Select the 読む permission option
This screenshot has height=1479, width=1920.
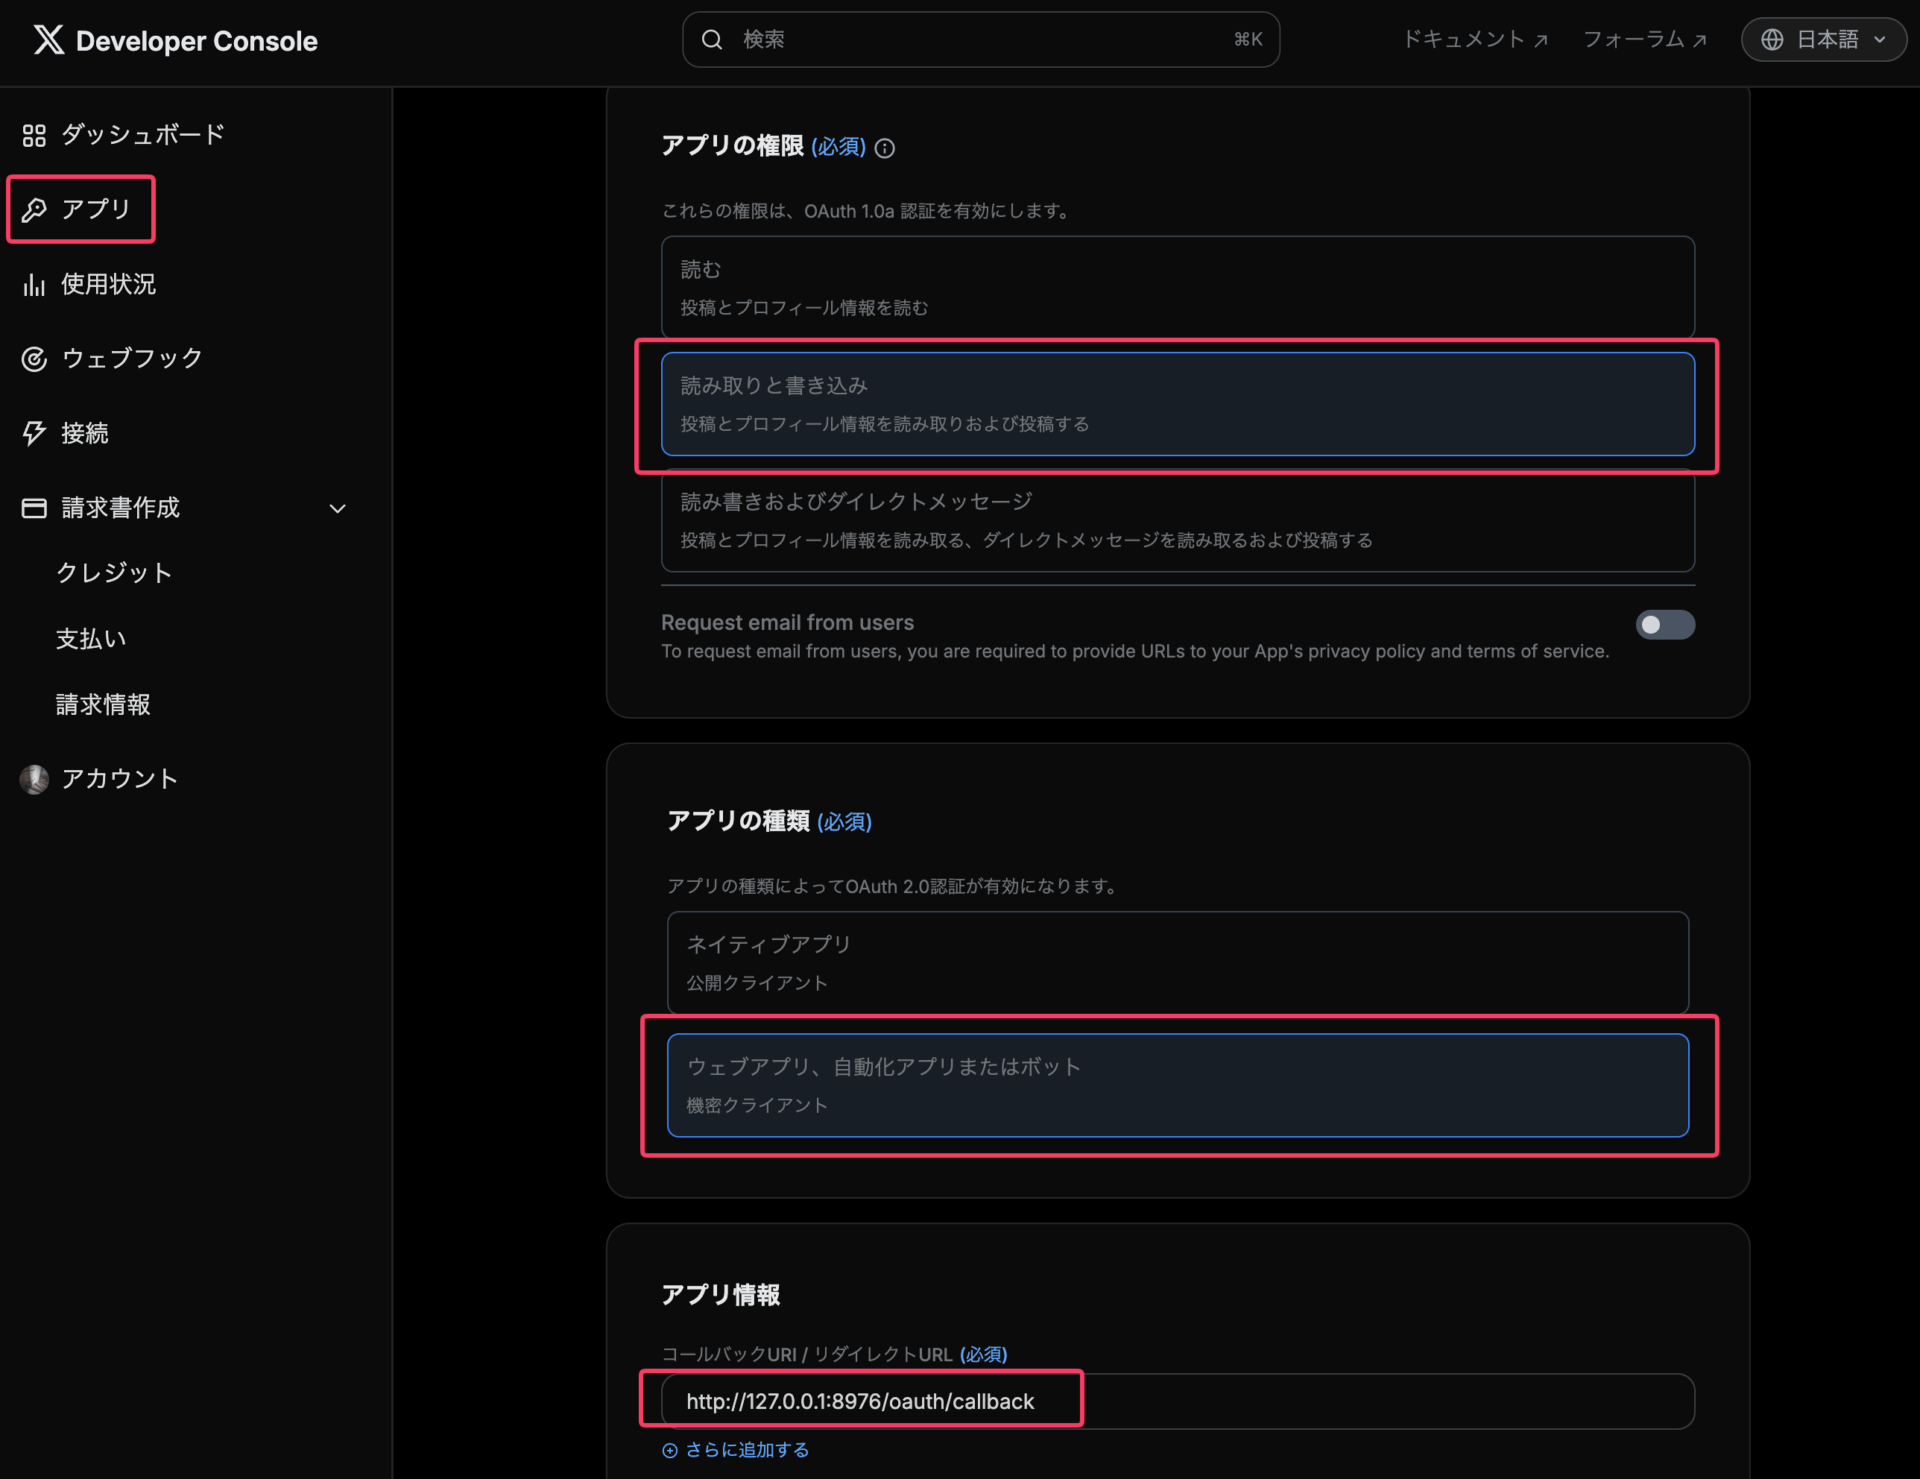[1176, 287]
